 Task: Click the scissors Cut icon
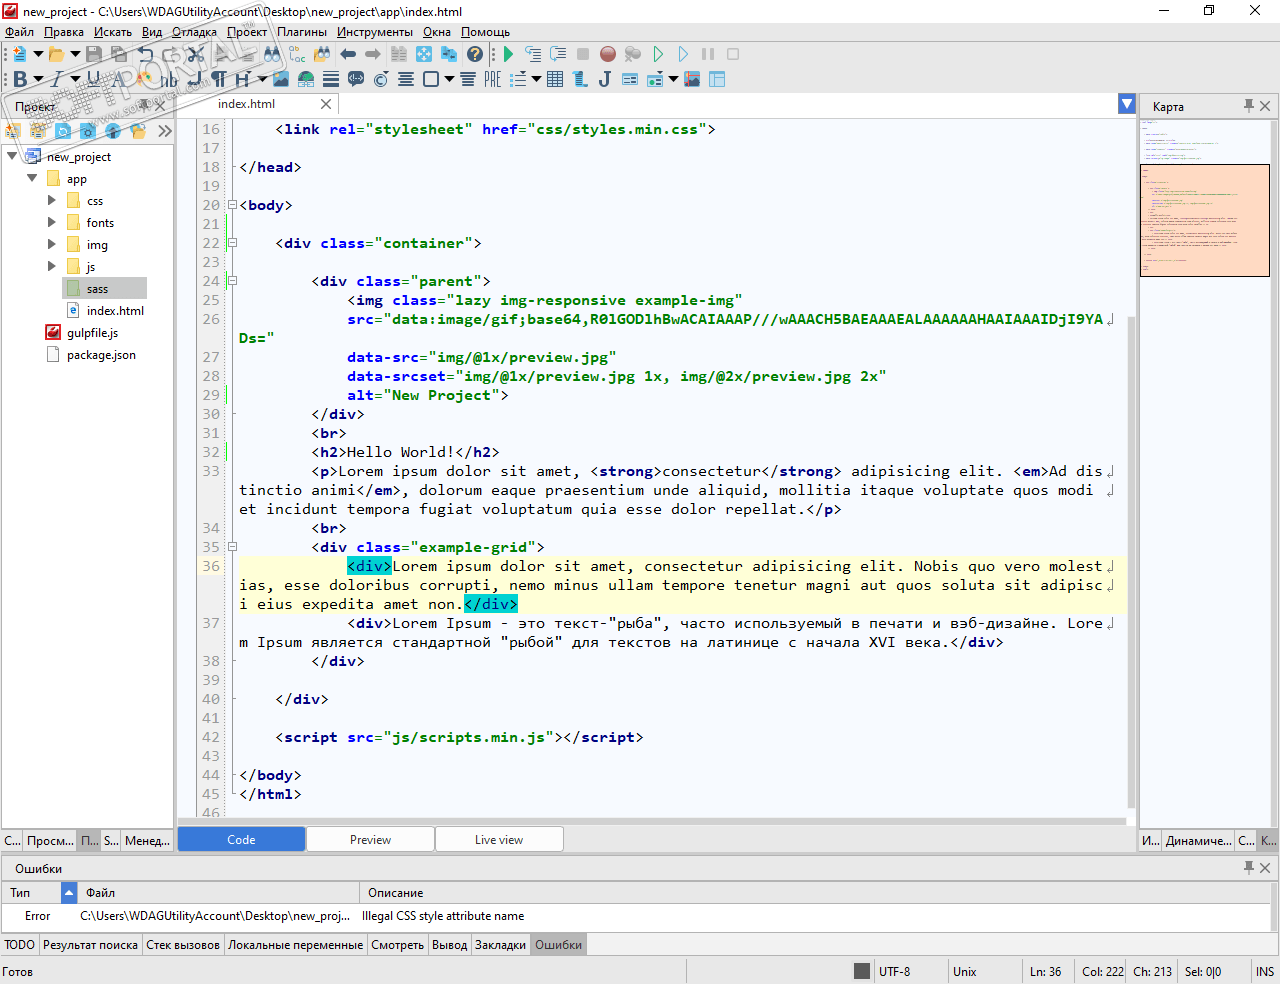point(197,54)
